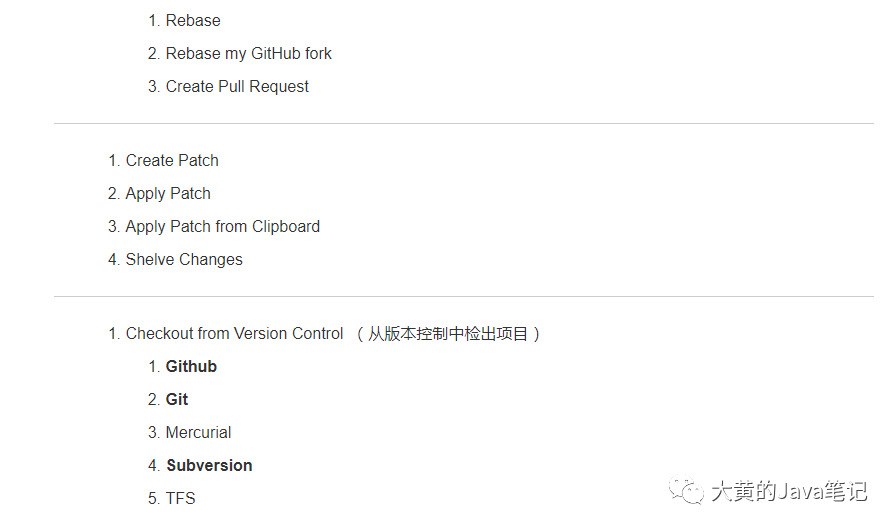Click 'Checkout from Version Control' heading
Image resolution: width=896 pixels, height=530 pixels.
(234, 333)
